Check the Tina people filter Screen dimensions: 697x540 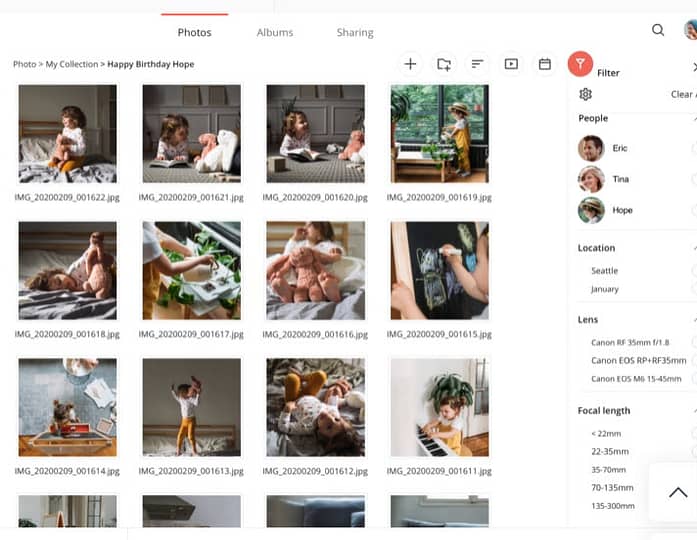[x=694, y=179]
